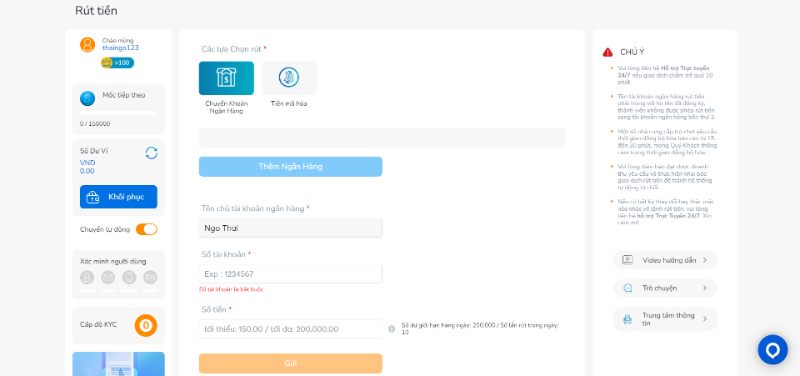This screenshot has width=800, height=376.
Task: Click the Trò chuyện chat bubble icon
Action: 628,288
